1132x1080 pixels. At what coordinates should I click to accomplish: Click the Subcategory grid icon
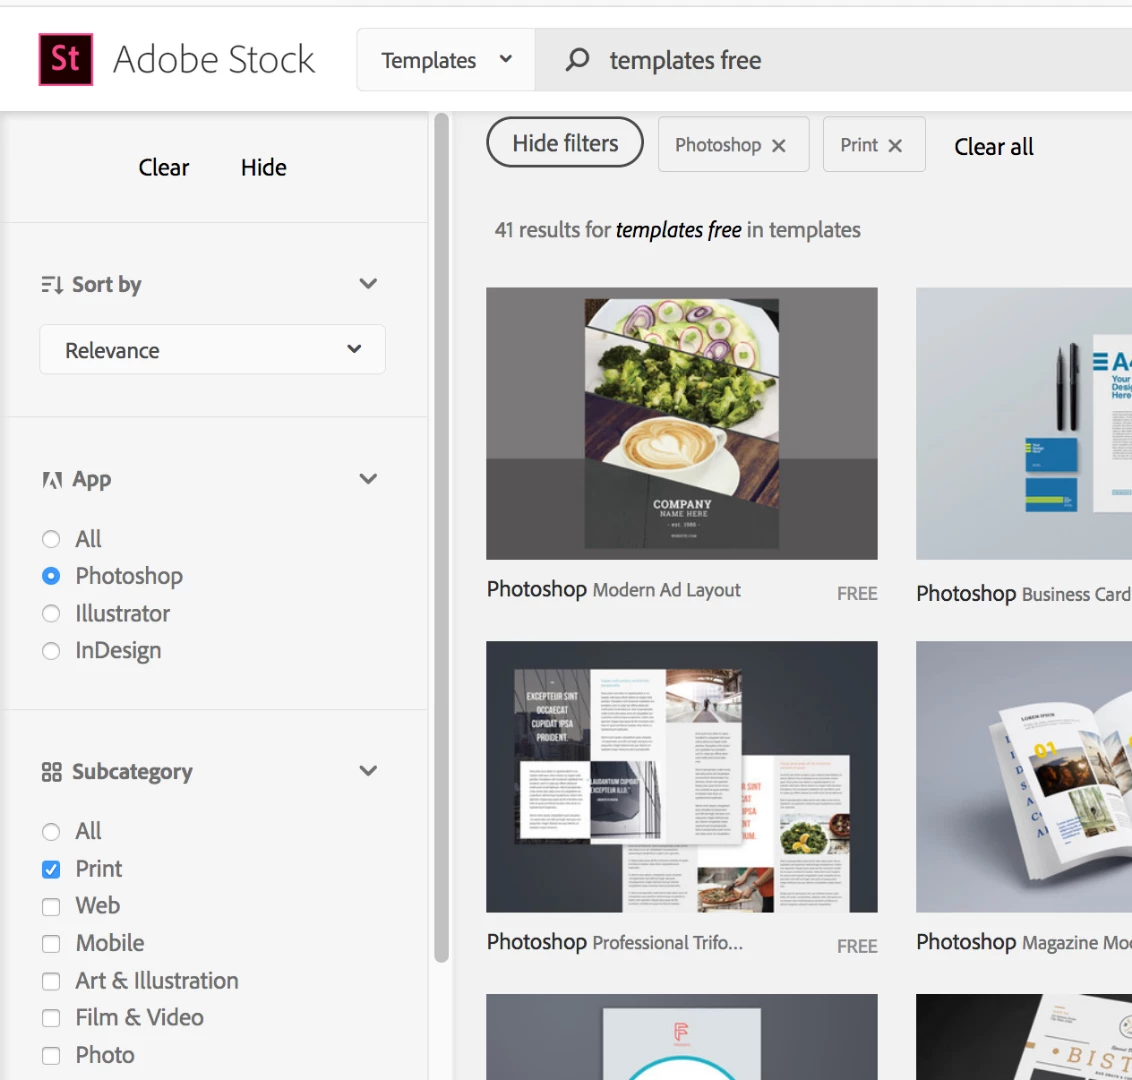(x=51, y=772)
